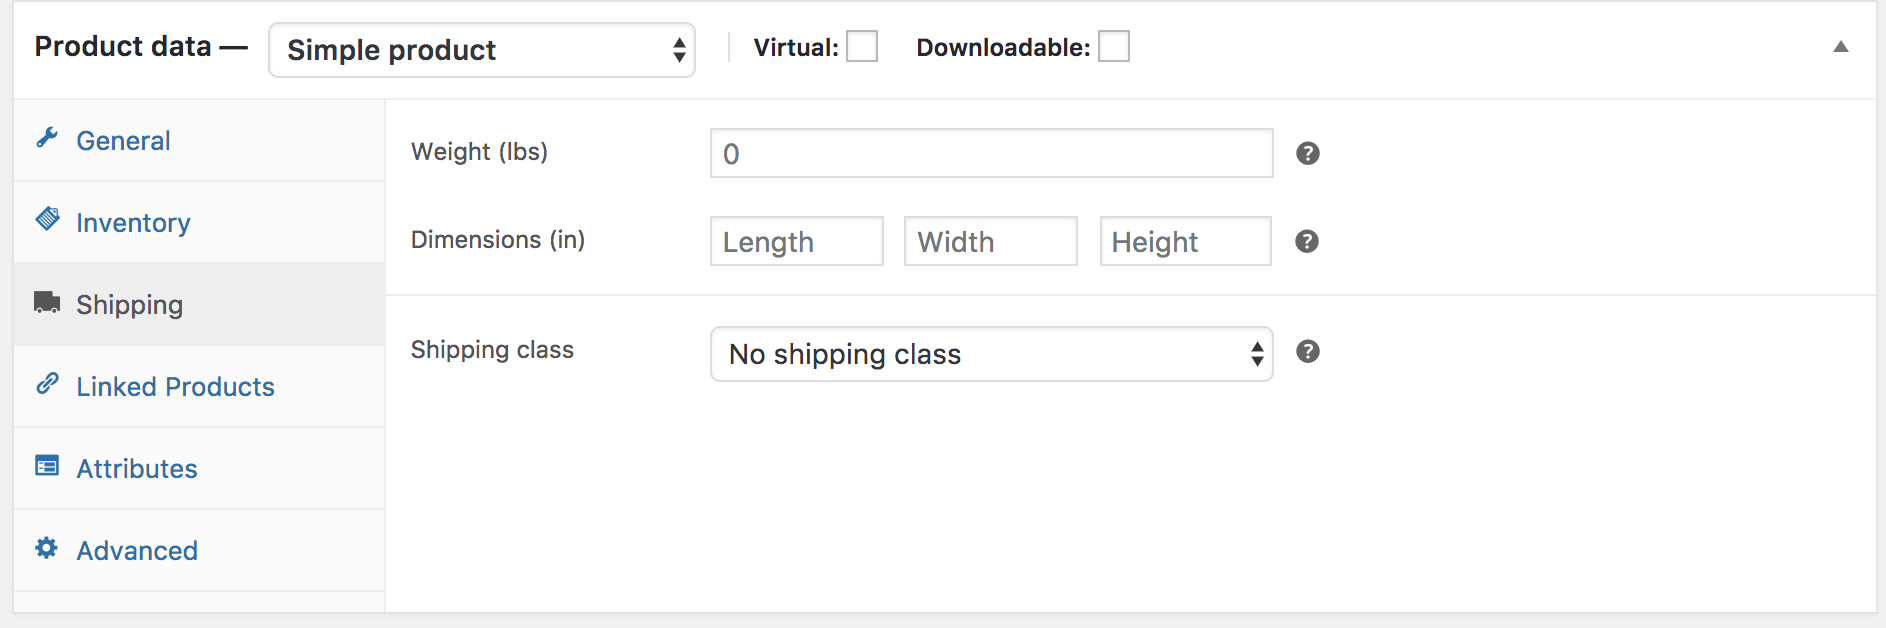Collapse the Product data panel
1886x628 pixels.
pyautogui.click(x=1841, y=45)
